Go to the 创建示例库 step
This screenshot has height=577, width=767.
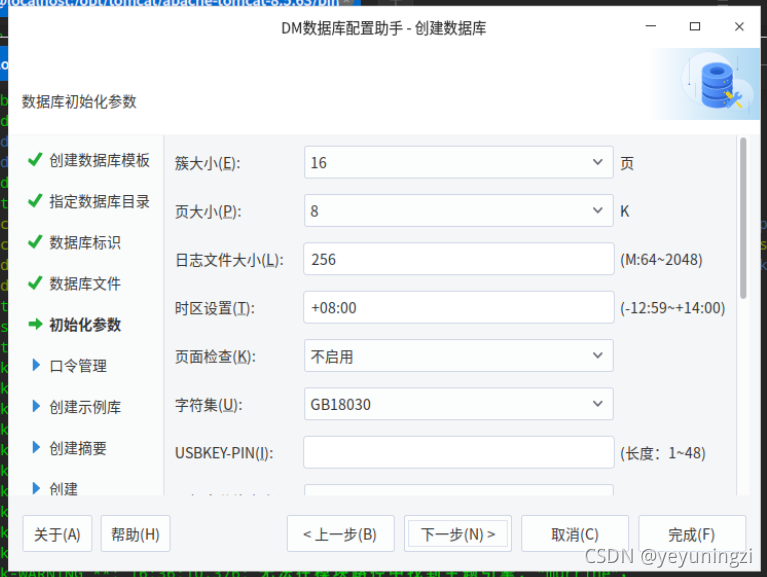coord(85,407)
